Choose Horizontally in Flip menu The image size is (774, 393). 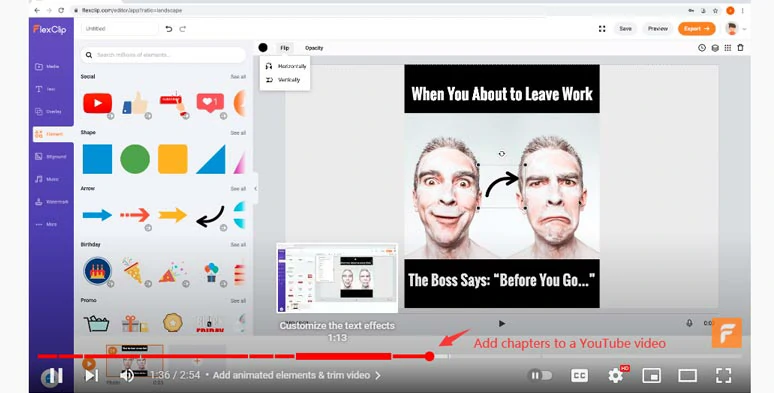point(286,66)
